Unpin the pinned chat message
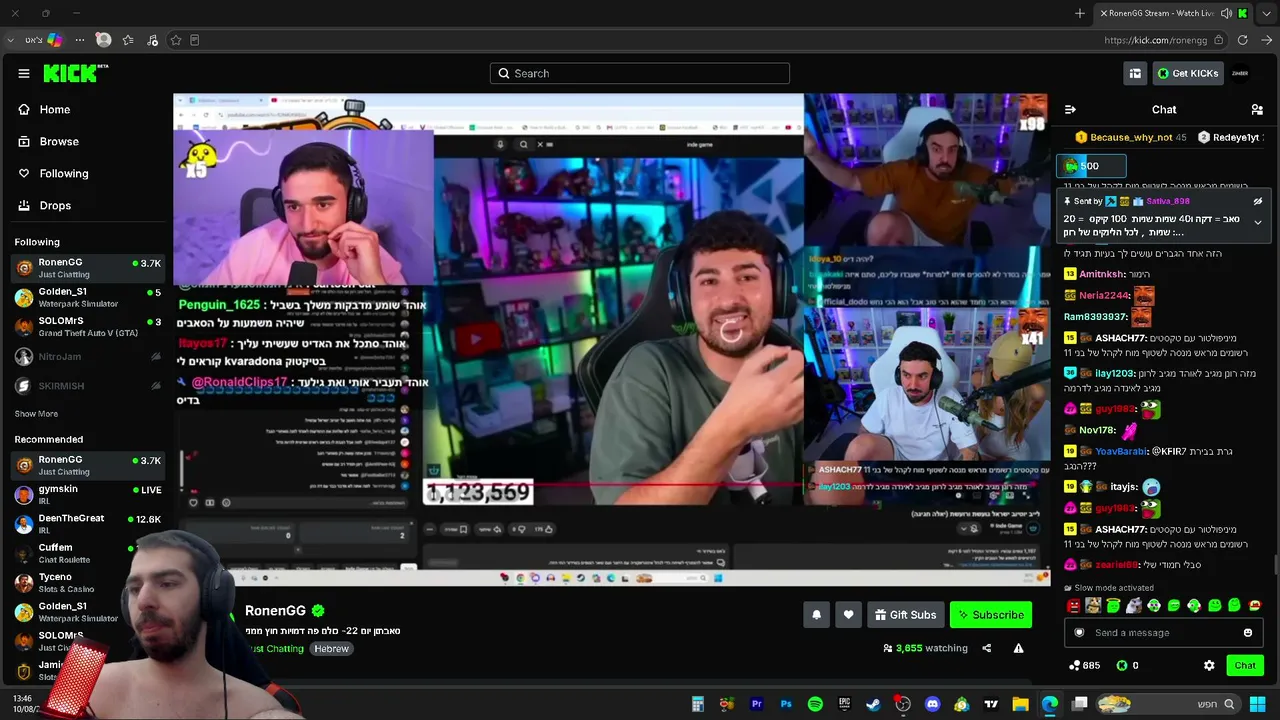This screenshot has width=1280, height=720. click(1258, 201)
